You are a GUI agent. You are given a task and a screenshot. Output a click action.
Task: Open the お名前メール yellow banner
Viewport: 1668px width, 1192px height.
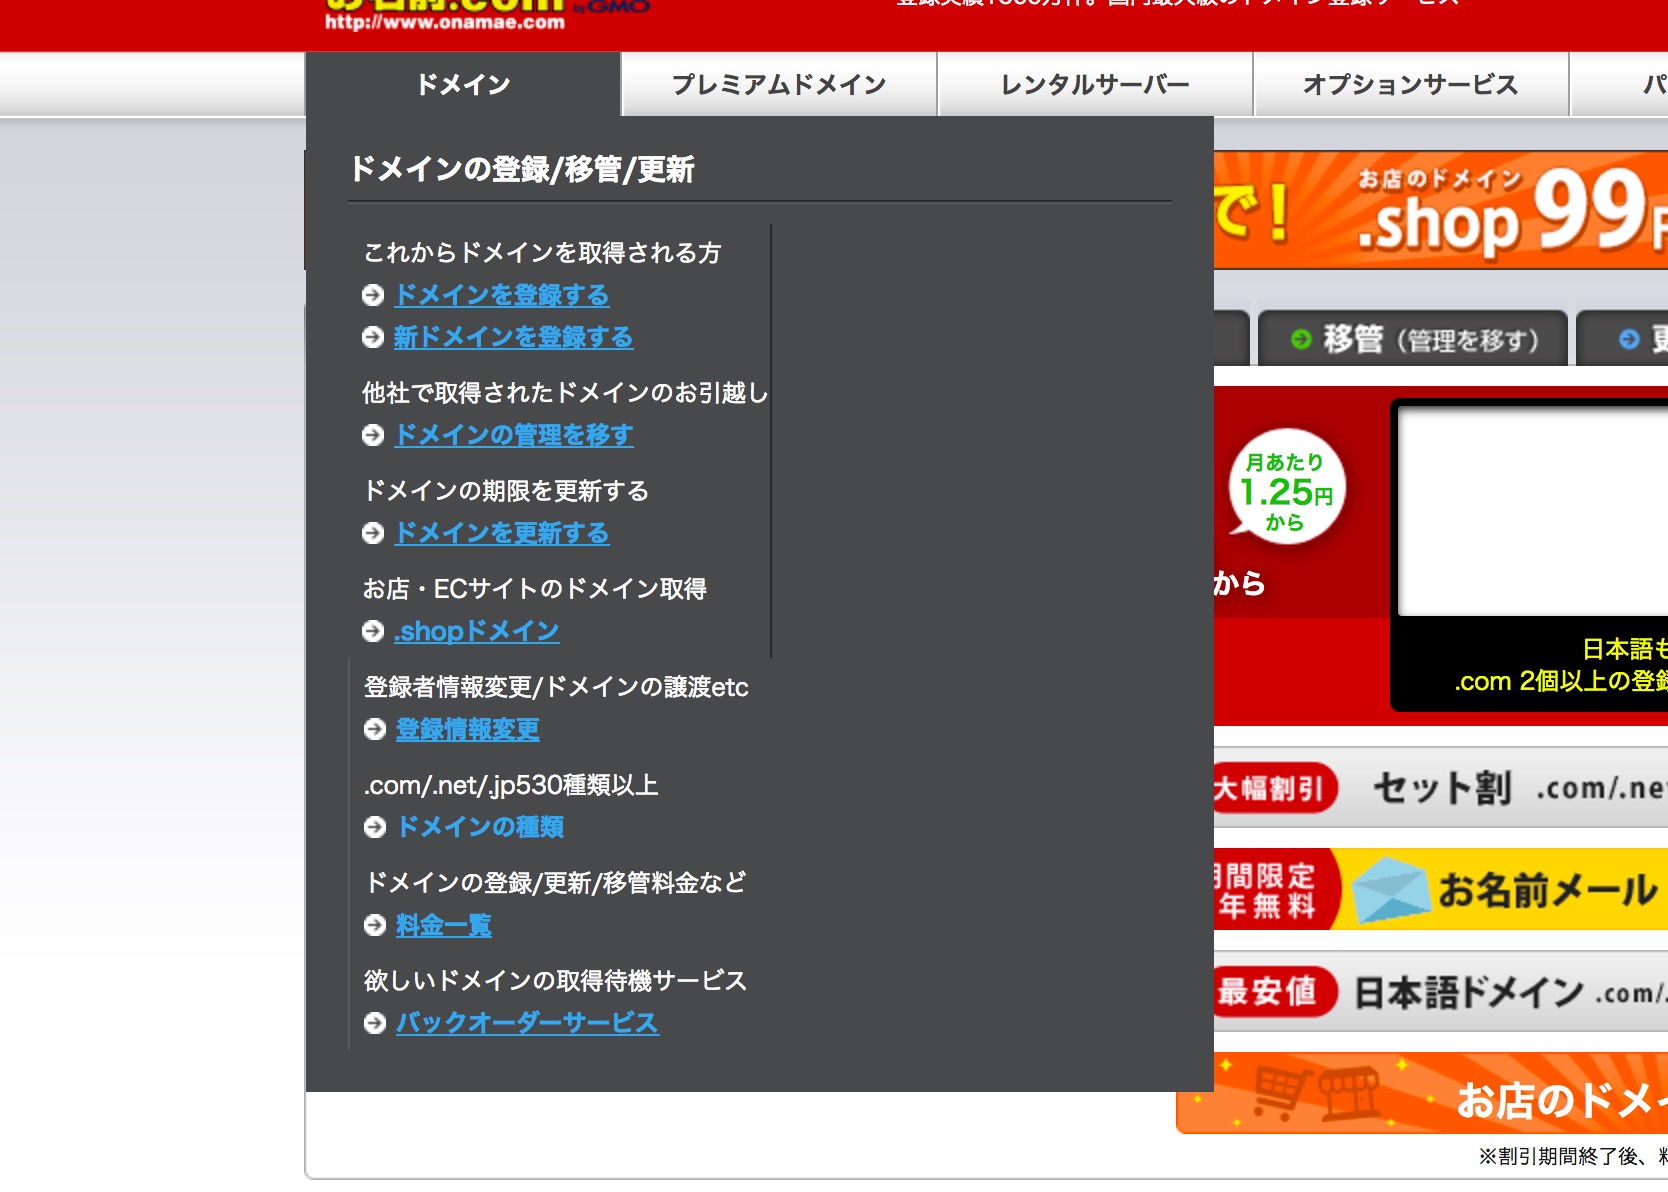[1441, 889]
